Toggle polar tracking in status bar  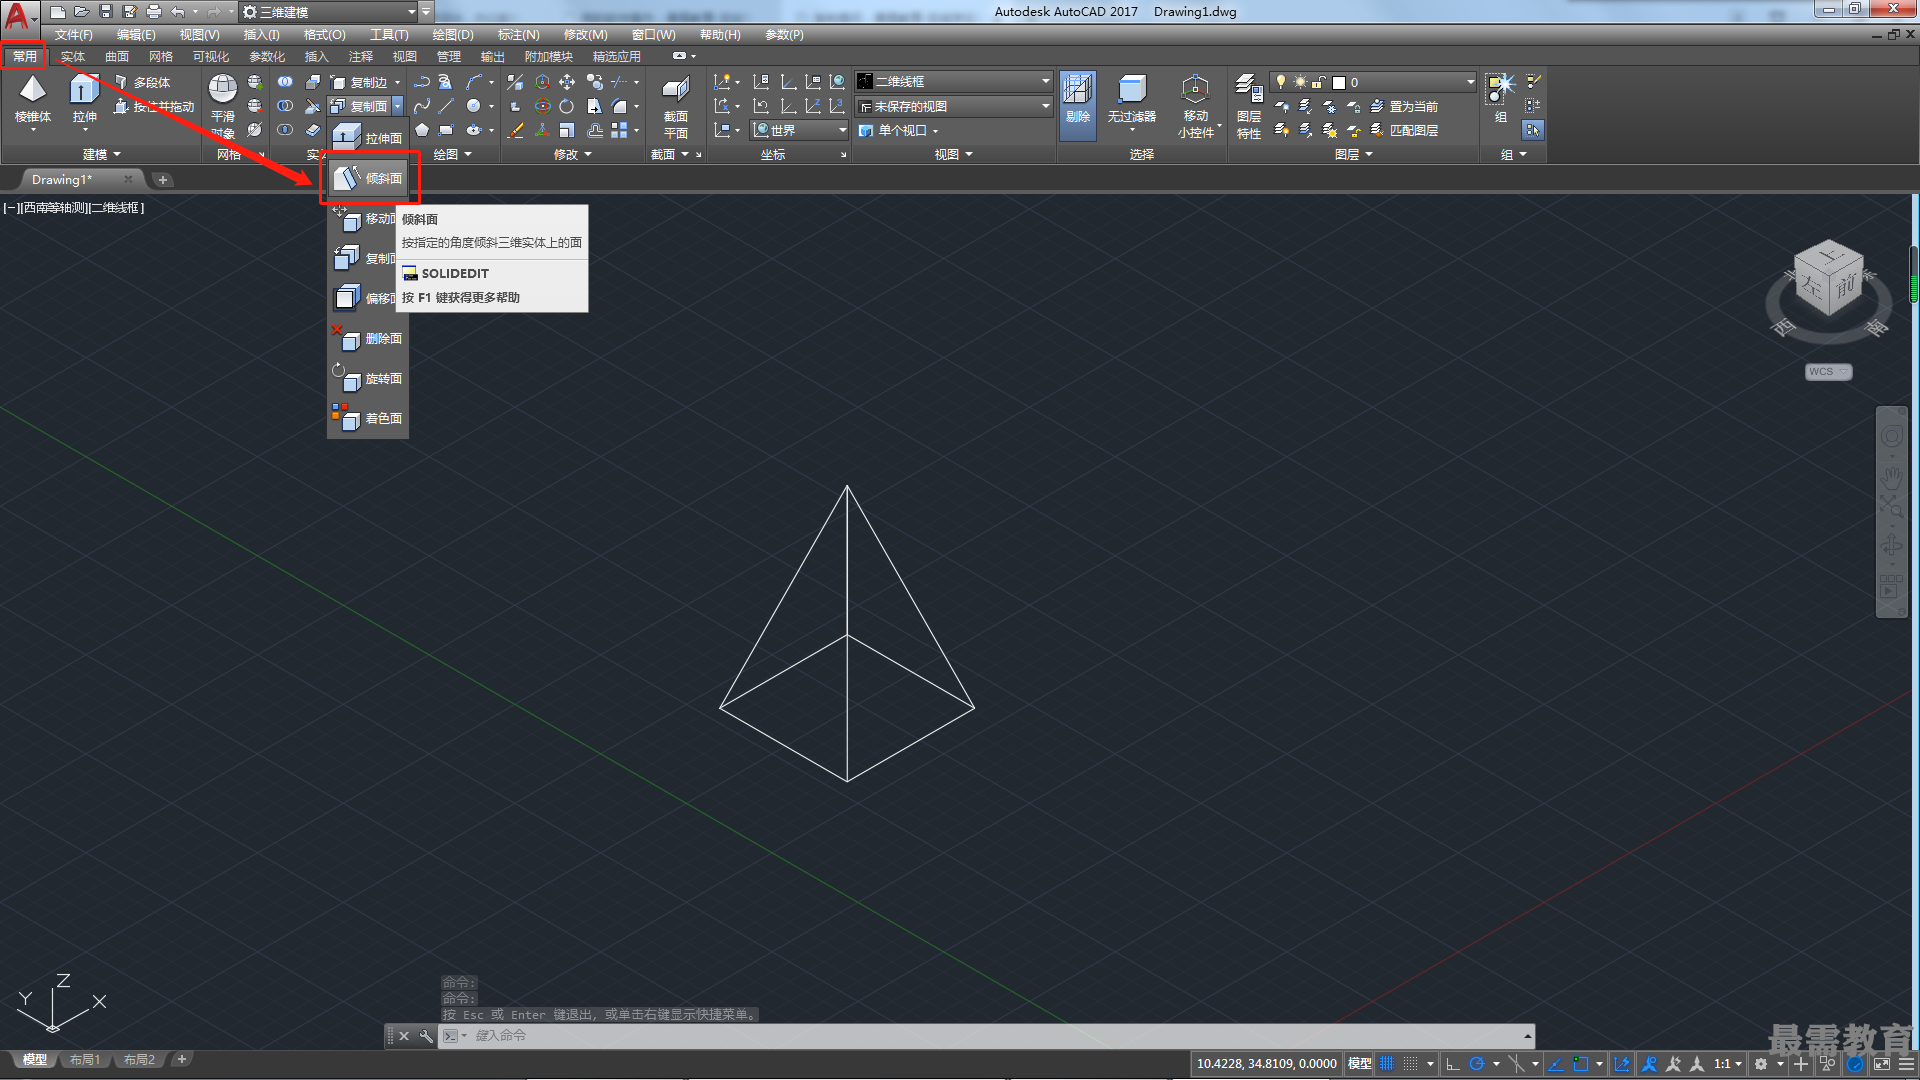1476,1064
